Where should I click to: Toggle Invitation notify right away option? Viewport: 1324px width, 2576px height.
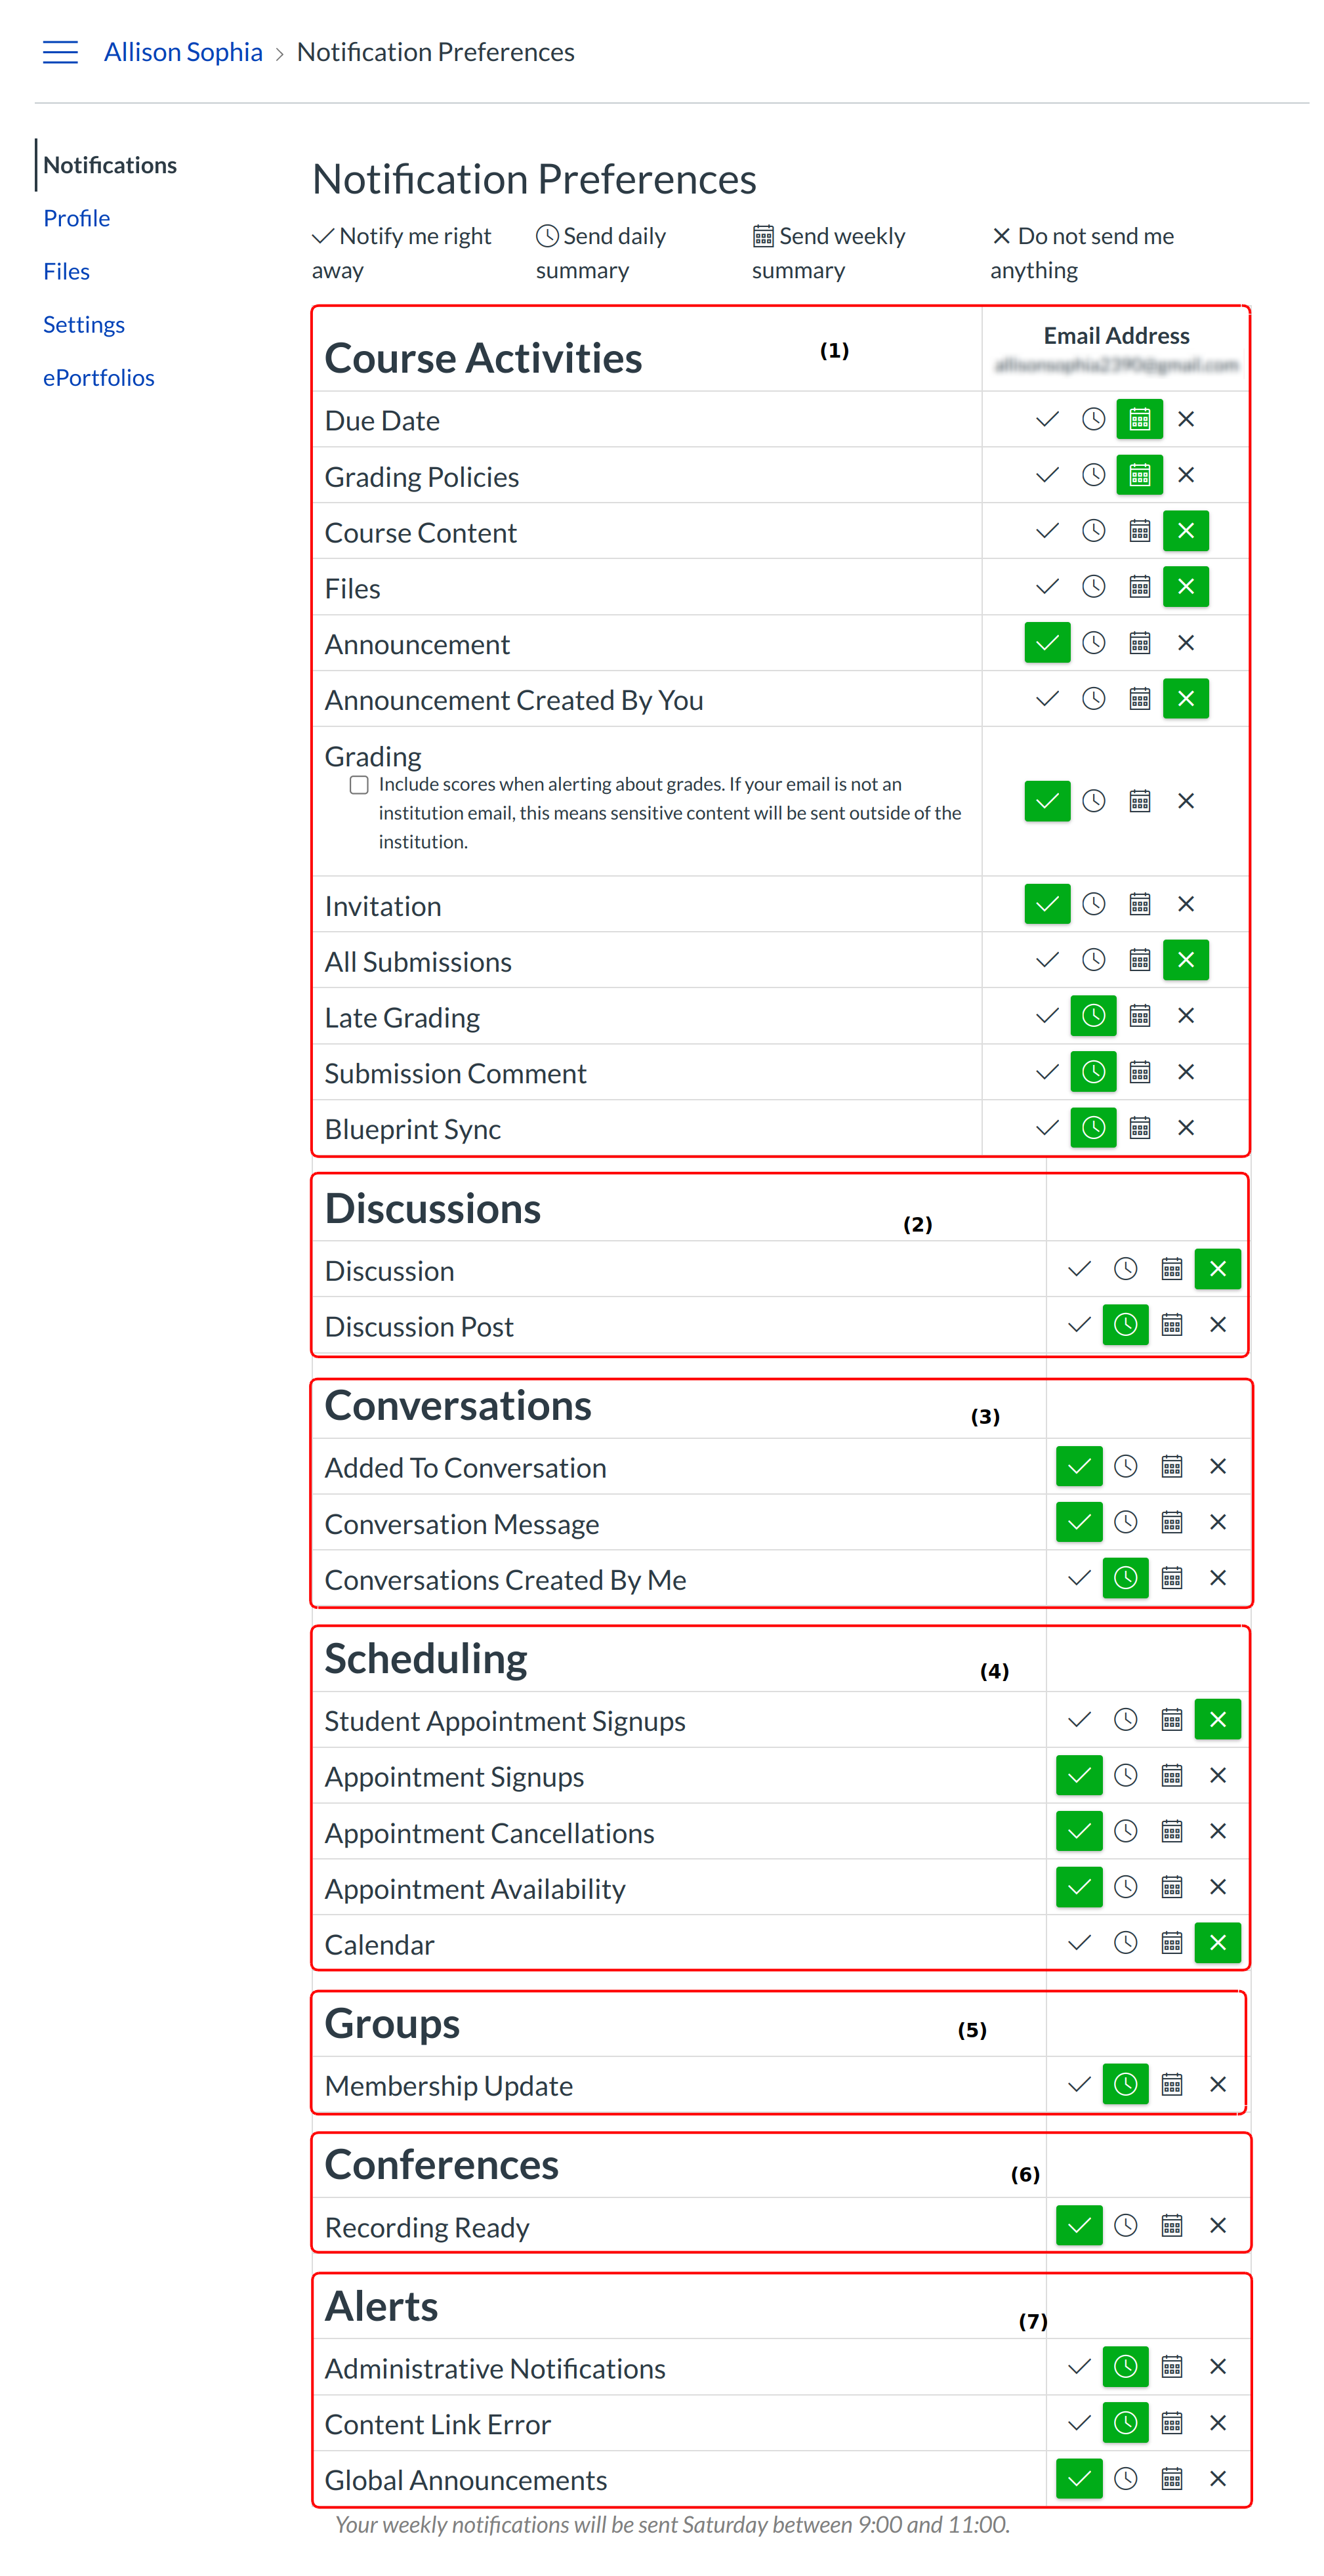pos(1047,904)
